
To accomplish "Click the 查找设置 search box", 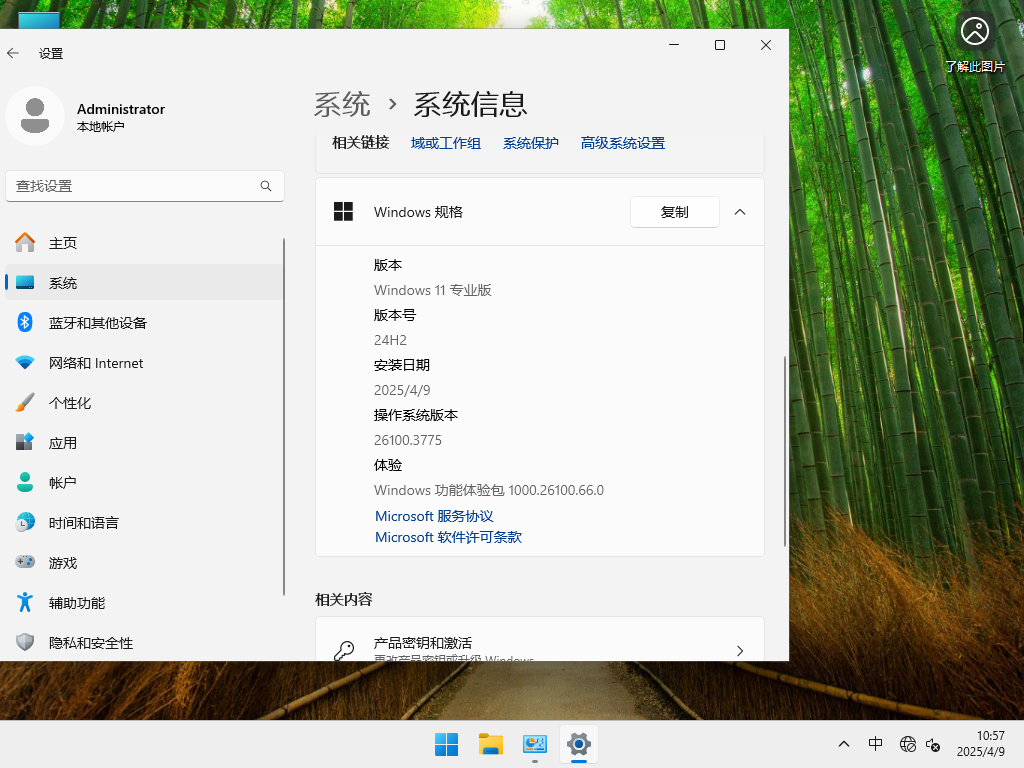I will (x=145, y=186).
